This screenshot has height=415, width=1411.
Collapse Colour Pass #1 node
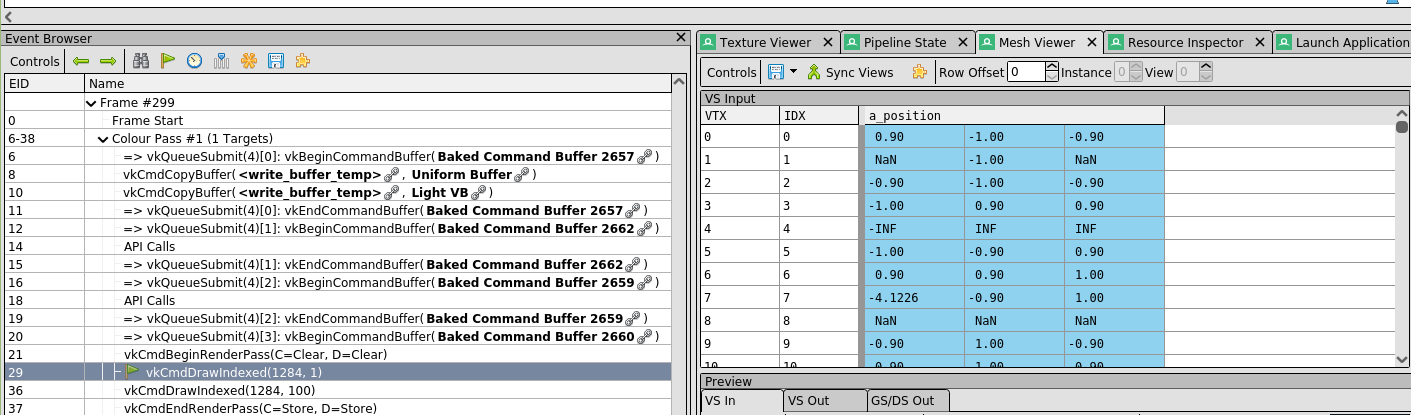pos(103,139)
